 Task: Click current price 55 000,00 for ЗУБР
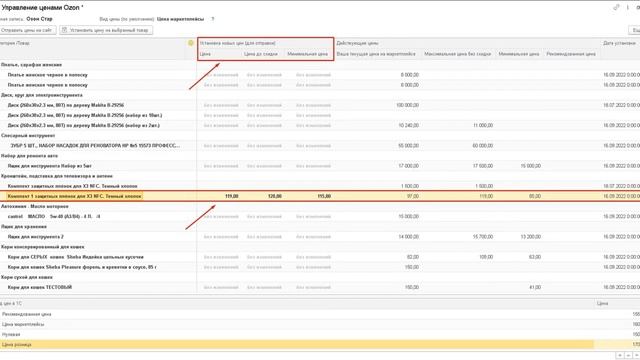click(409, 146)
